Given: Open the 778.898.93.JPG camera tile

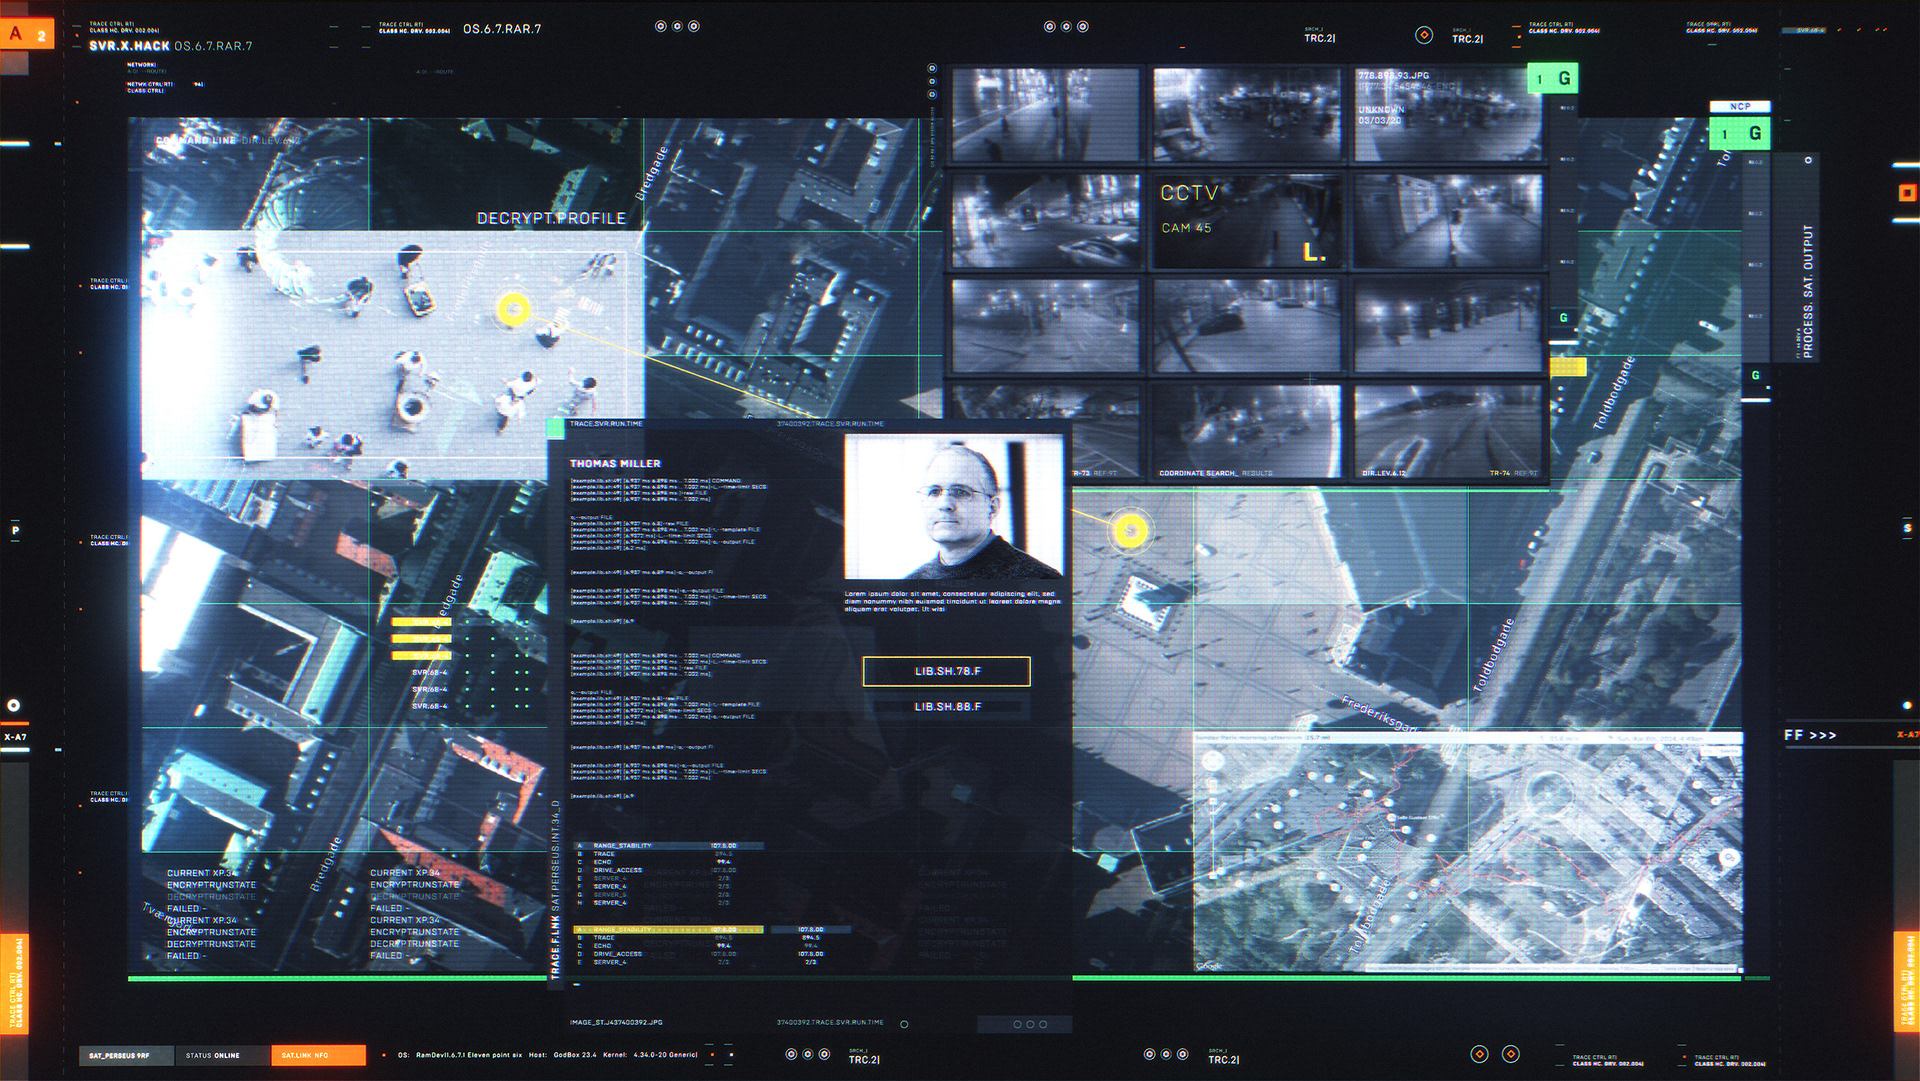Looking at the screenshot, I should (x=1447, y=114).
